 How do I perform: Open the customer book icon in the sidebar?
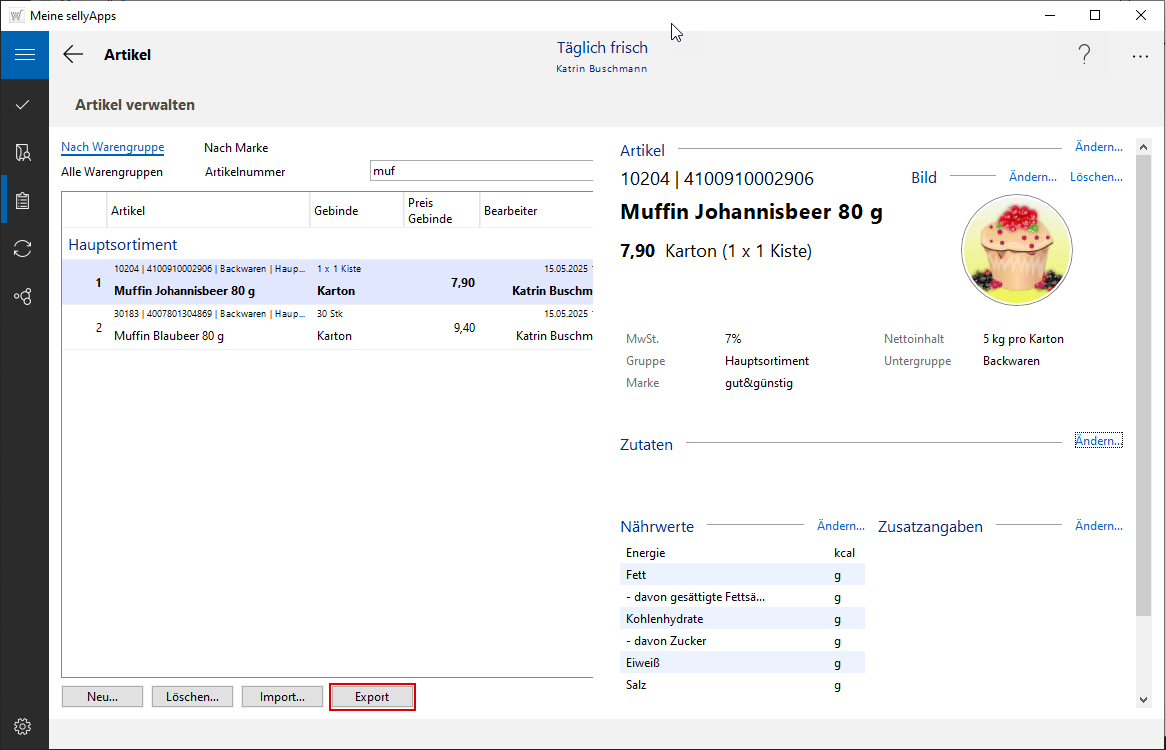click(x=24, y=152)
